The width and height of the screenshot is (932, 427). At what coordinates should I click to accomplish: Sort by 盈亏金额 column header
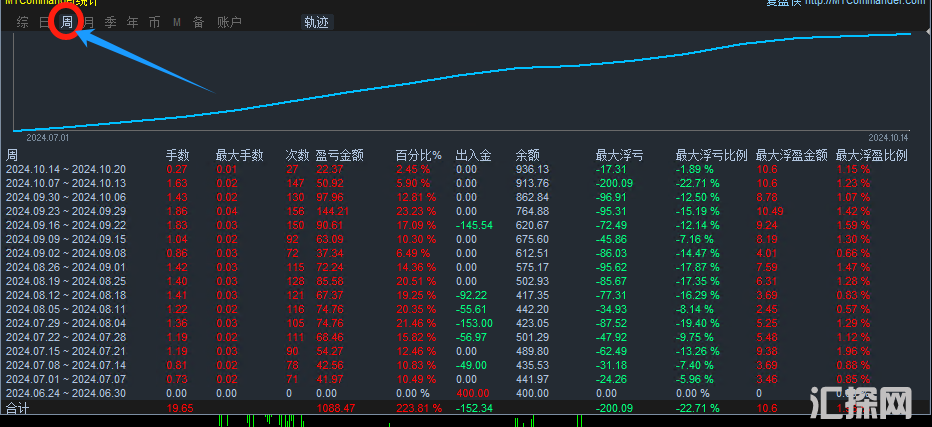coord(339,155)
